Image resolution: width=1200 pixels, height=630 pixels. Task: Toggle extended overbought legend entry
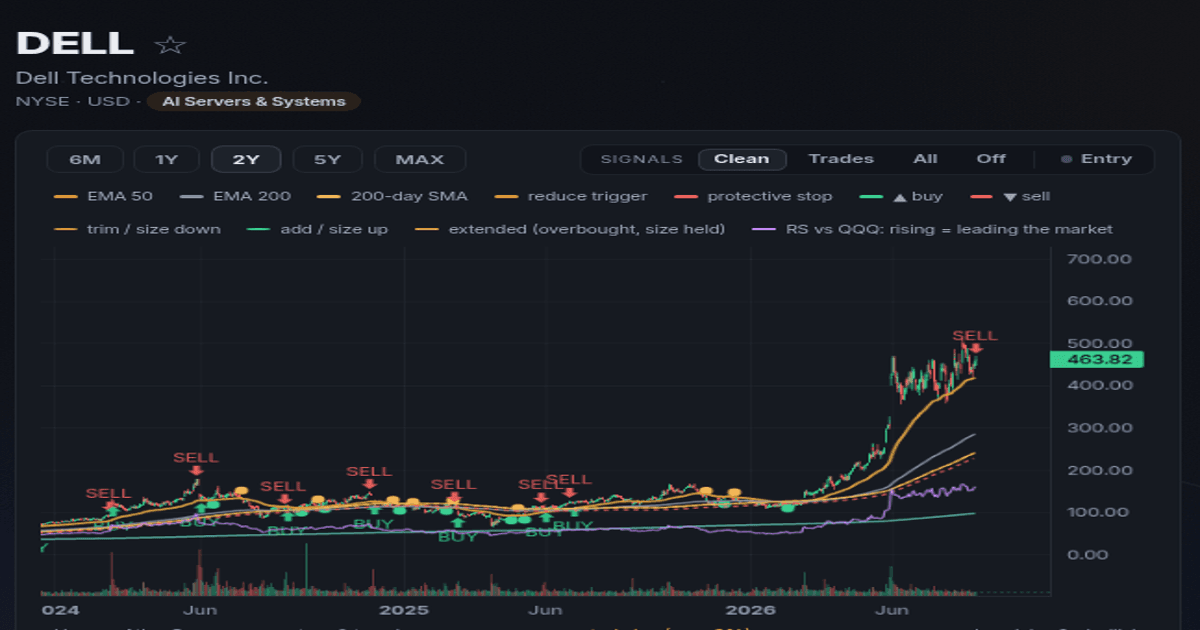point(569,229)
